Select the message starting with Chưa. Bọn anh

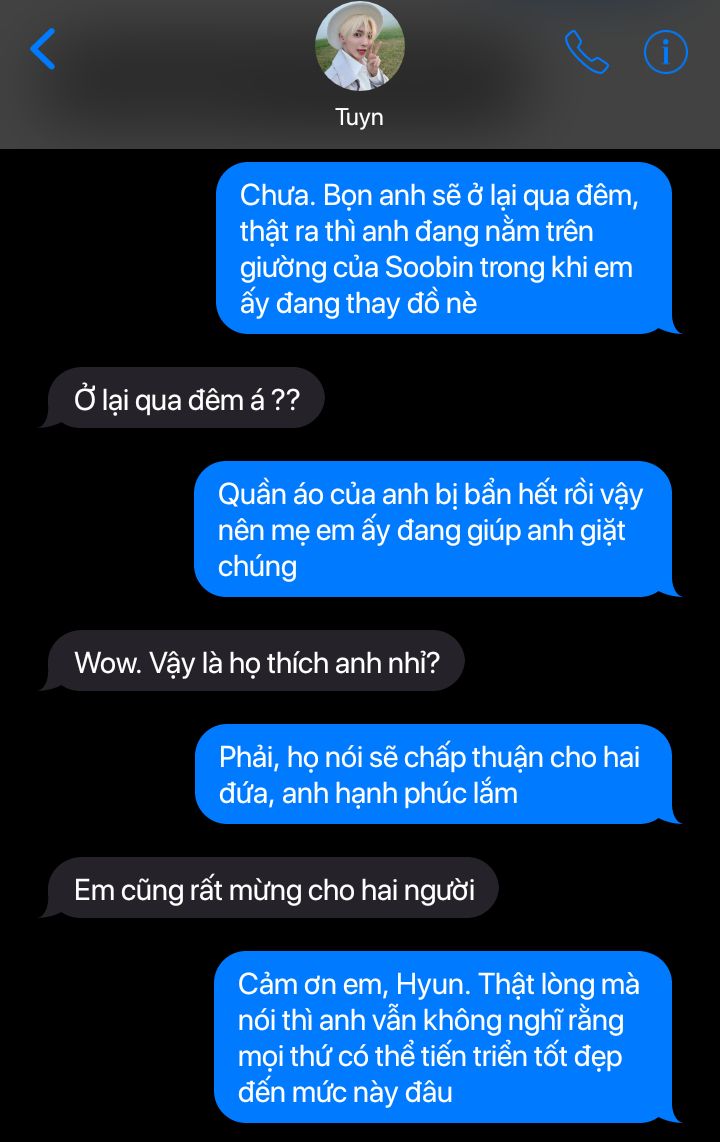(x=445, y=248)
